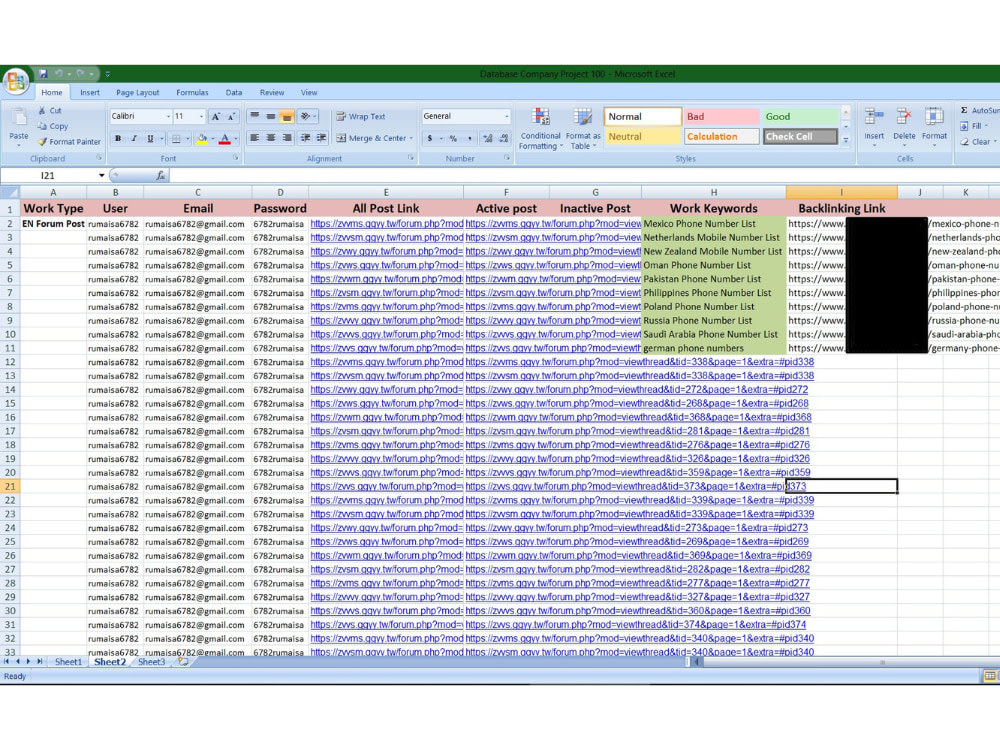Toggle Center text alignment
The width and height of the screenshot is (1000, 750).
[x=271, y=138]
